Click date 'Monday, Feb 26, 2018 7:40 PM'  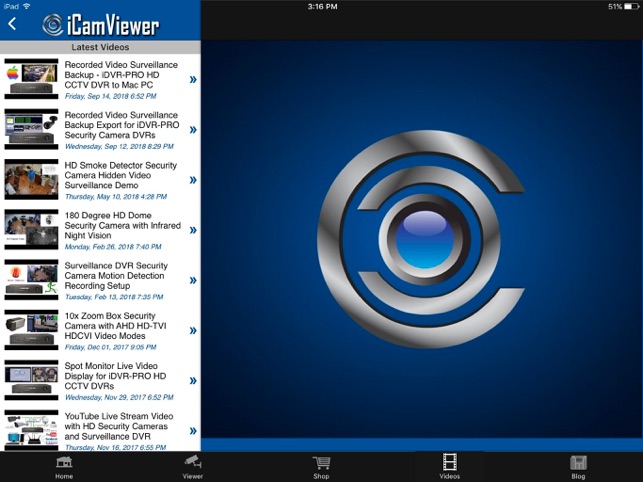pos(113,247)
